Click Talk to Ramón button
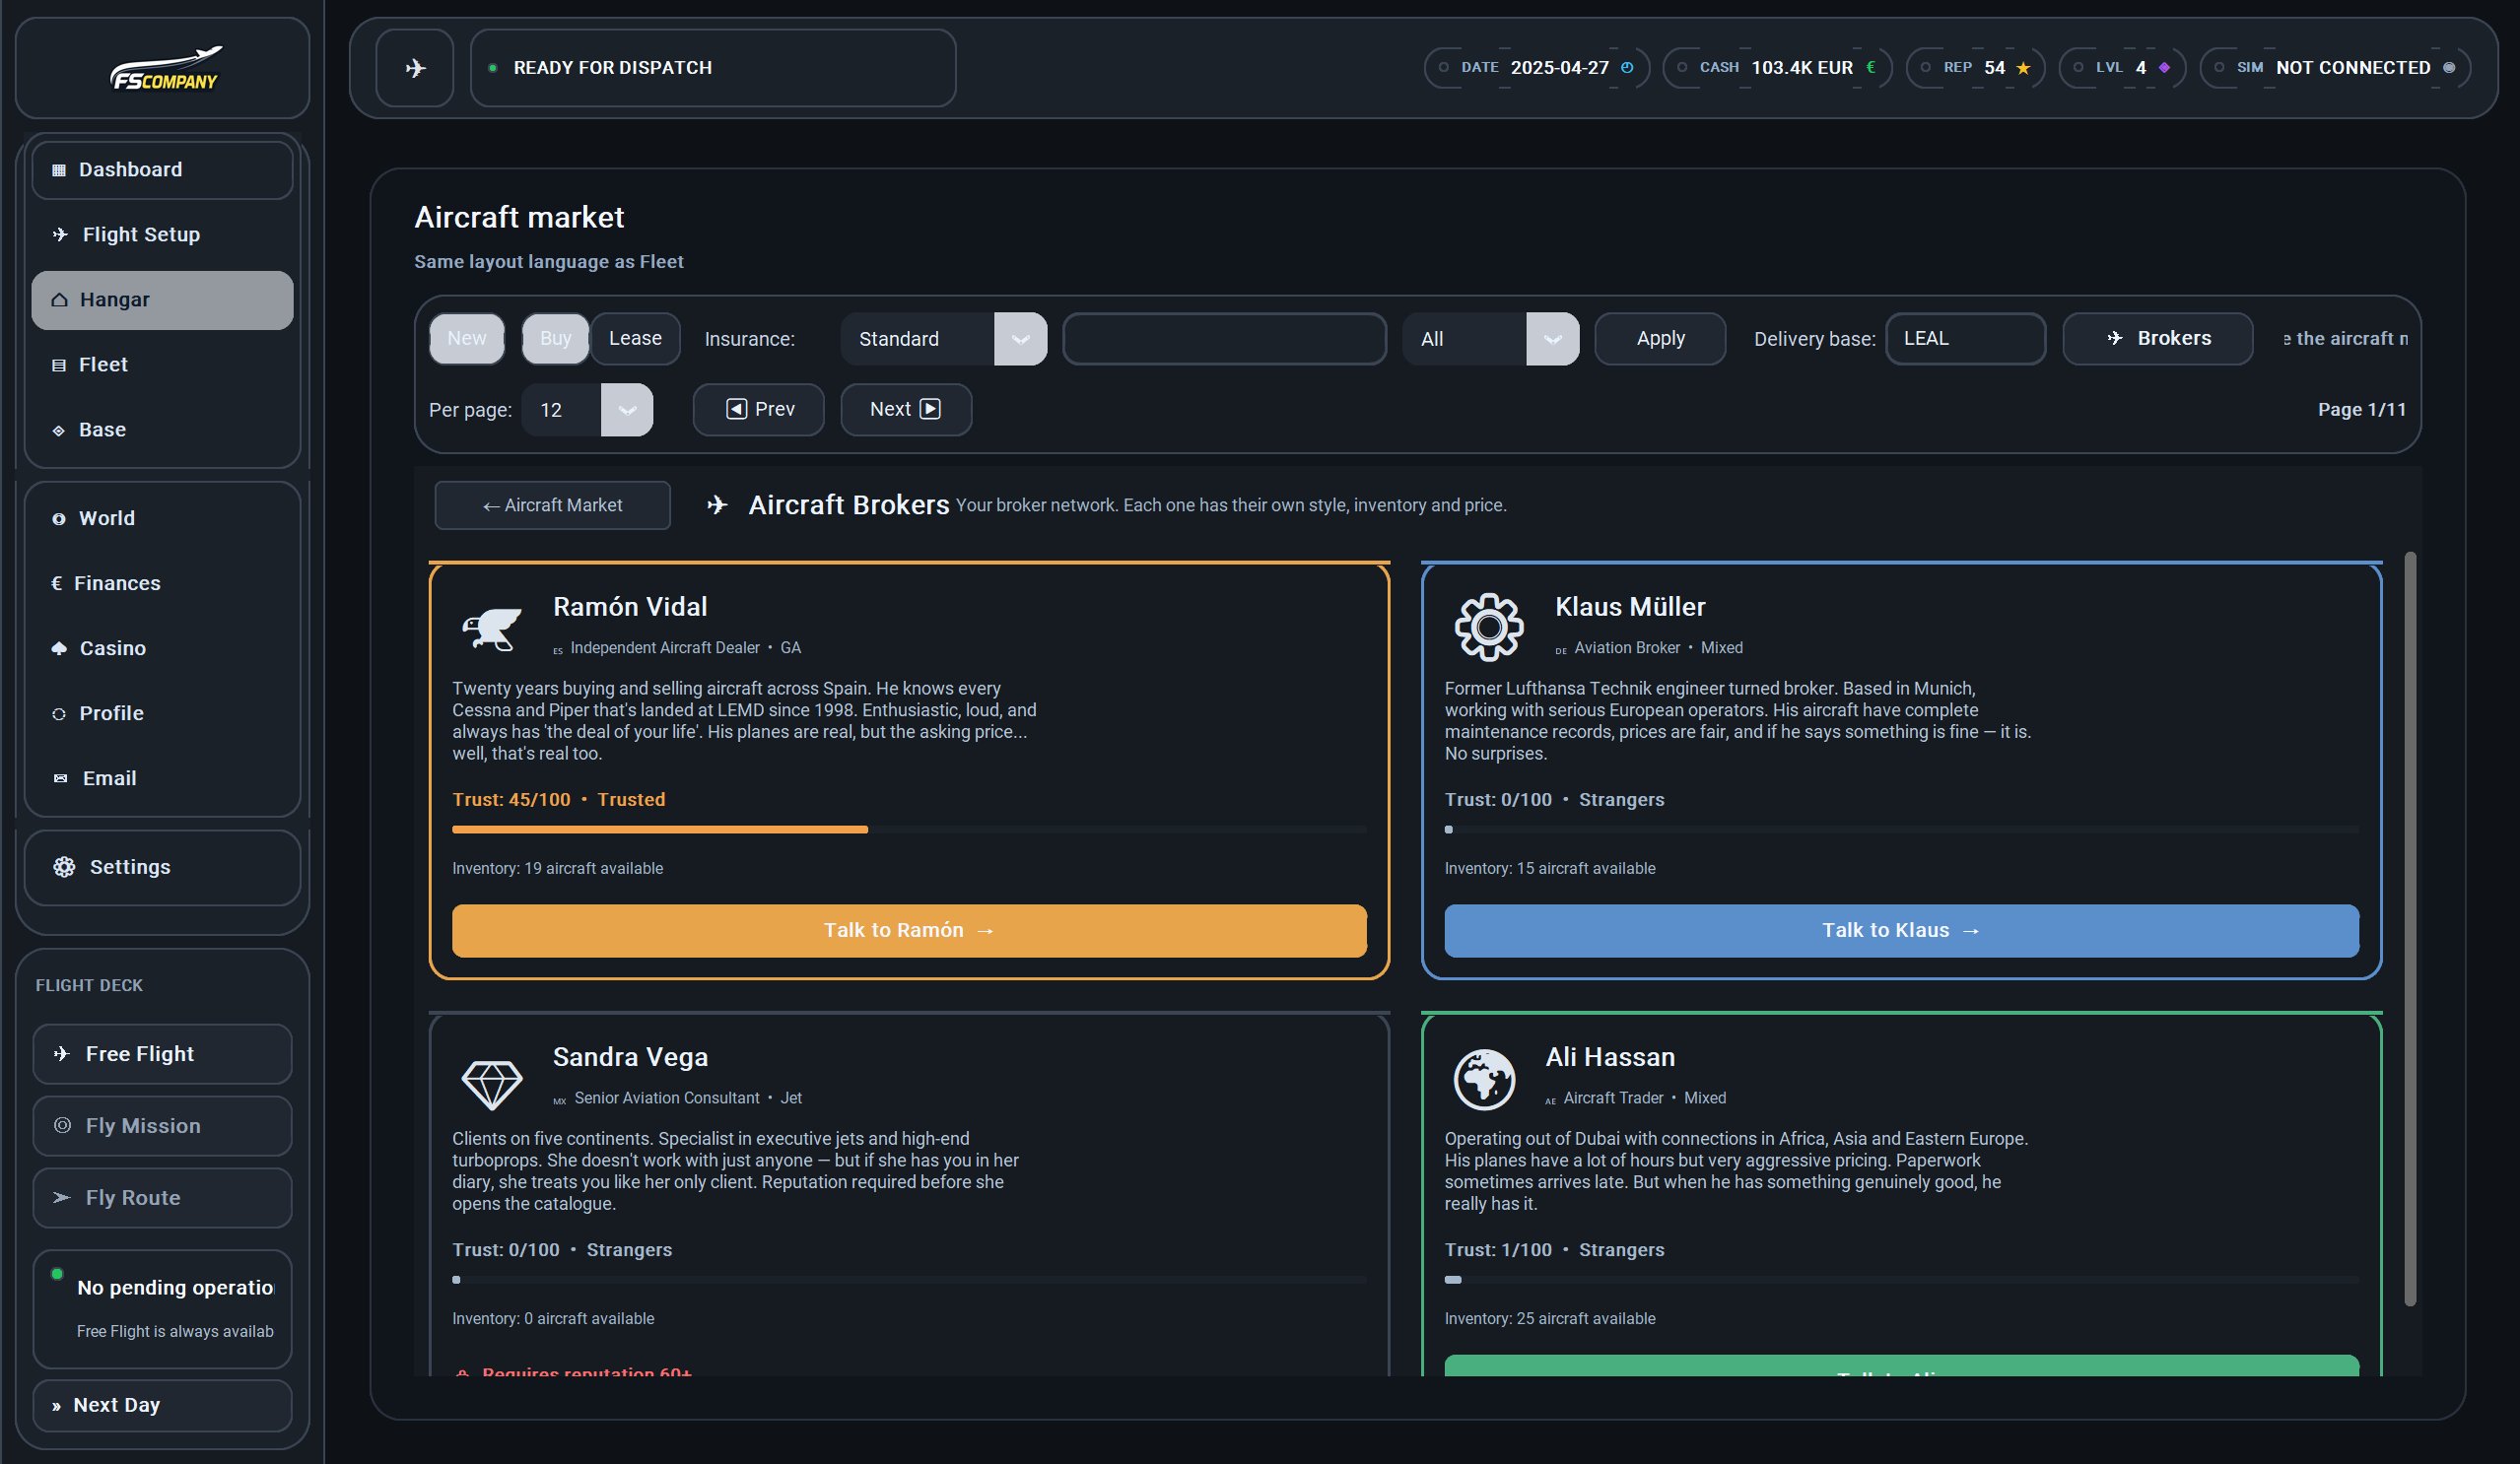Screen dimensions: 2520x1464 [908, 931]
